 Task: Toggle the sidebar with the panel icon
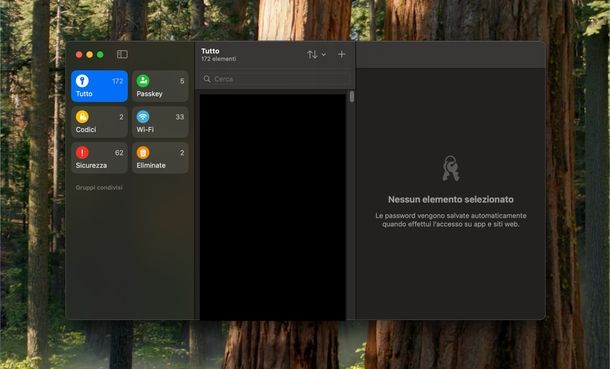click(x=122, y=54)
